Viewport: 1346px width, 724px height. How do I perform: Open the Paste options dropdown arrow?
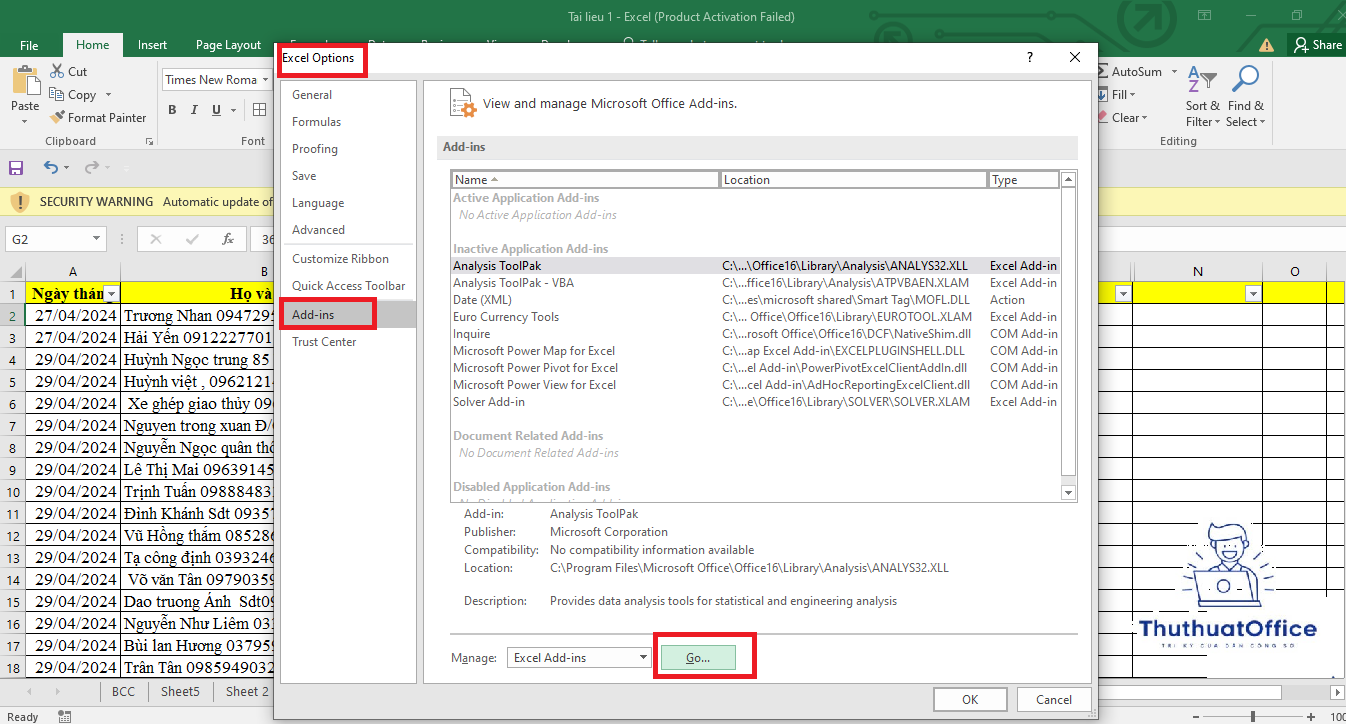(x=25, y=121)
